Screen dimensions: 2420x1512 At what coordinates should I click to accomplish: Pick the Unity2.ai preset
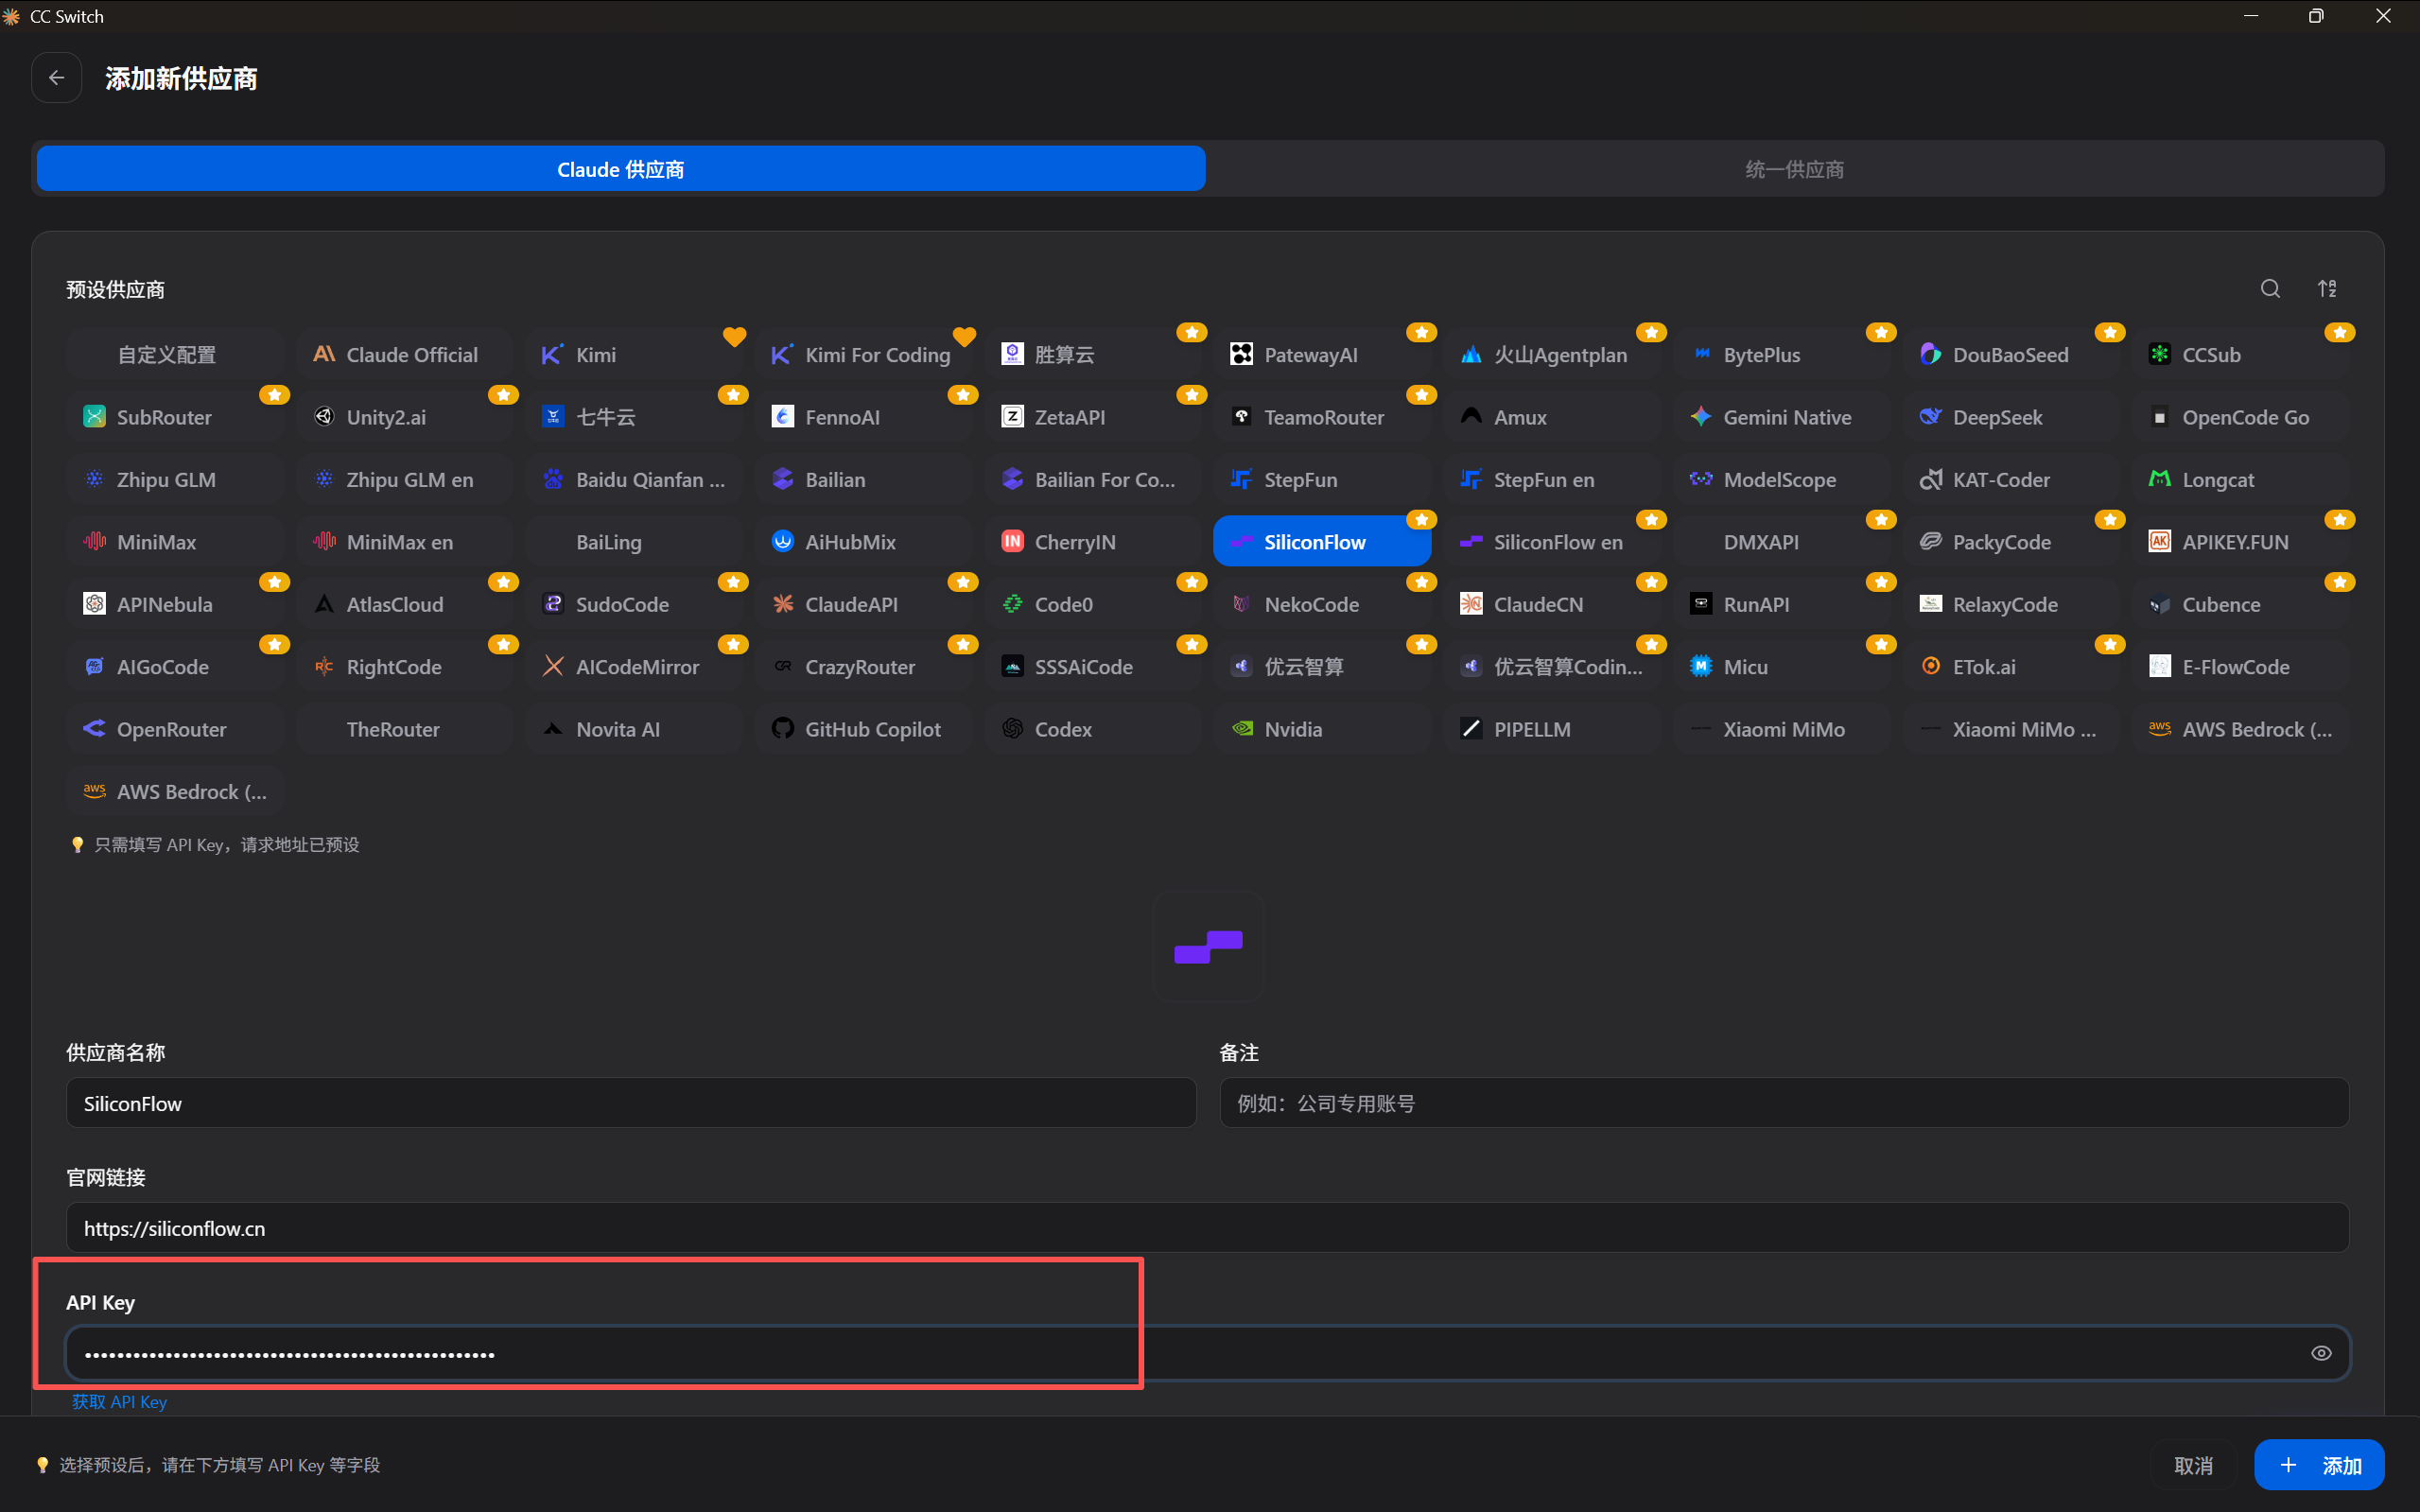405,417
